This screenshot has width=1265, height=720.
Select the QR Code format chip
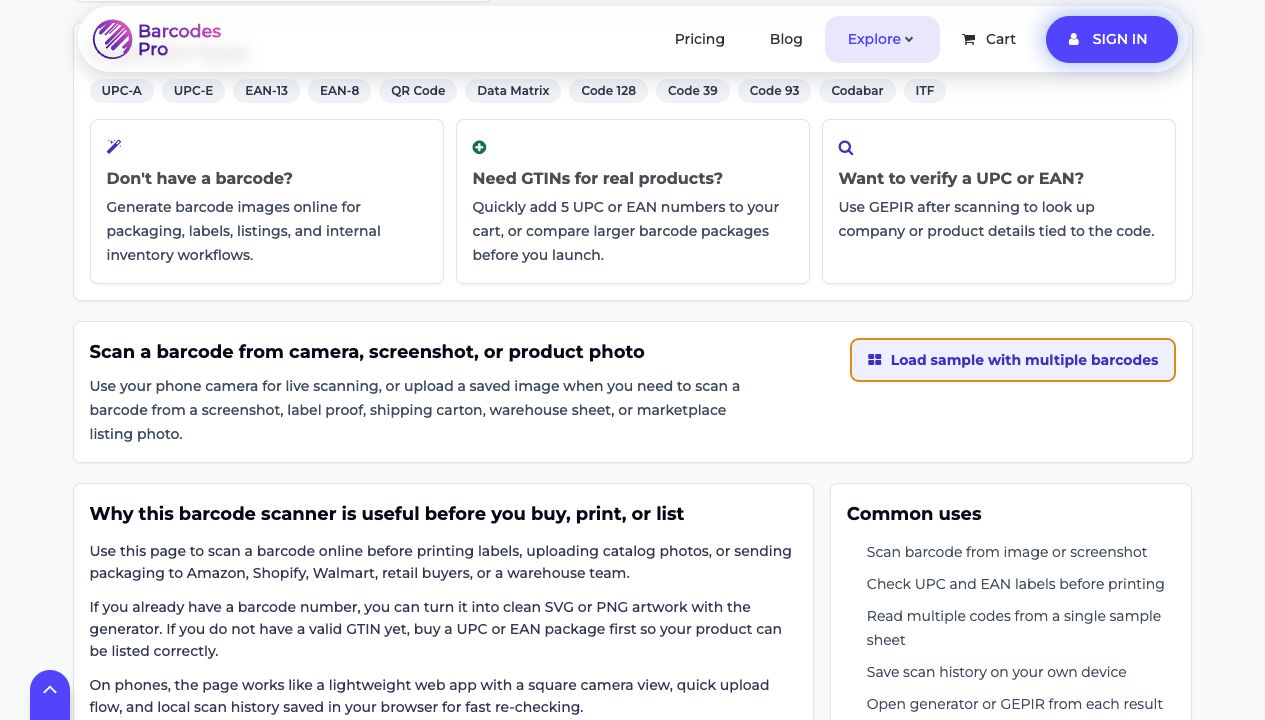tap(418, 91)
